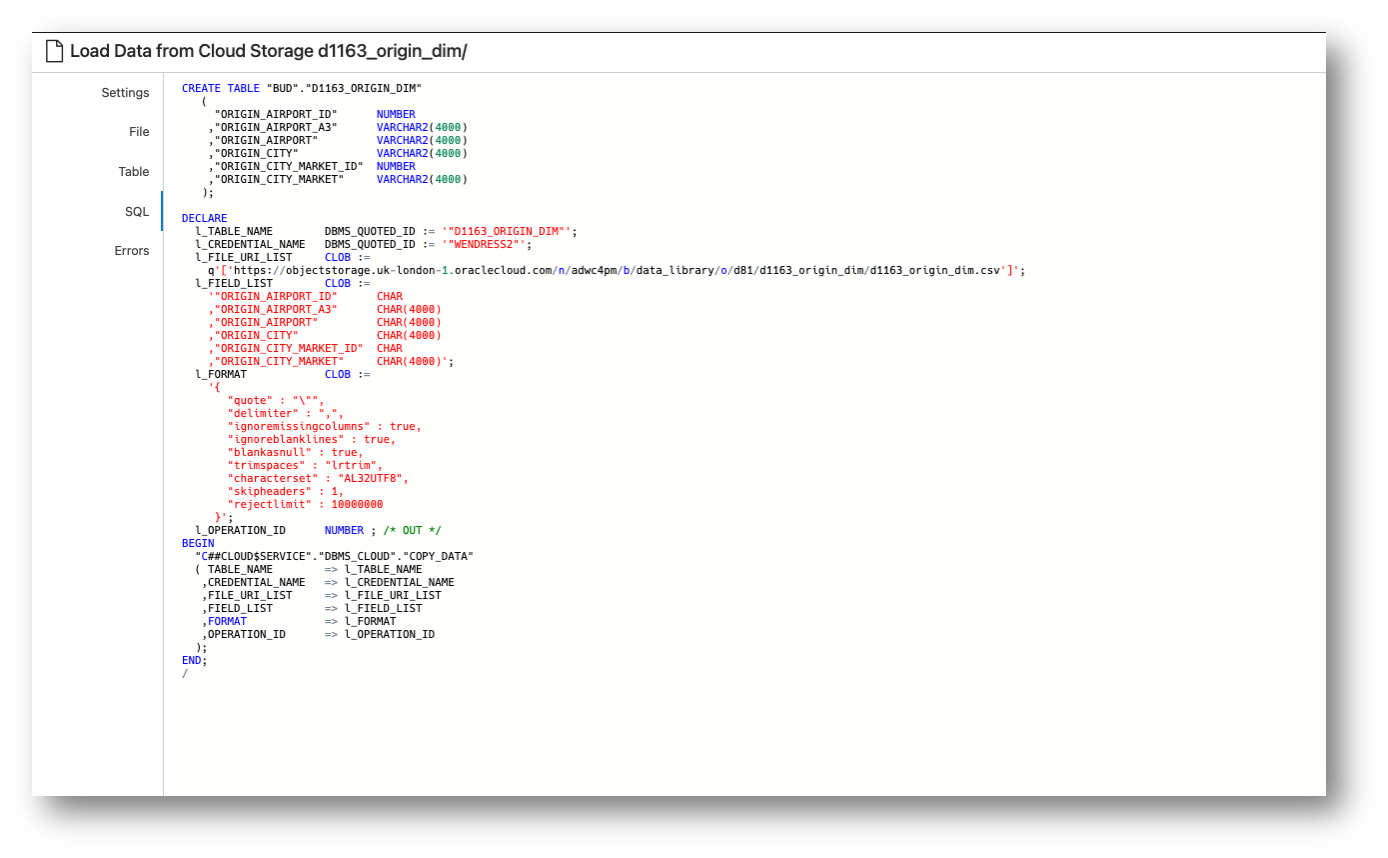Image resolution: width=1388 pixels, height=858 pixels.
Task: Open the File tab
Action: 139,131
